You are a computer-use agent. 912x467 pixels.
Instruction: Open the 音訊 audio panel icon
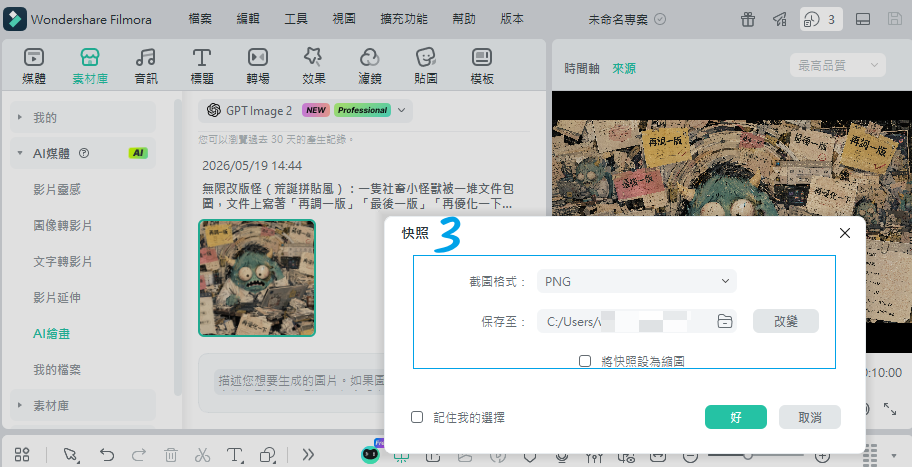[145, 57]
